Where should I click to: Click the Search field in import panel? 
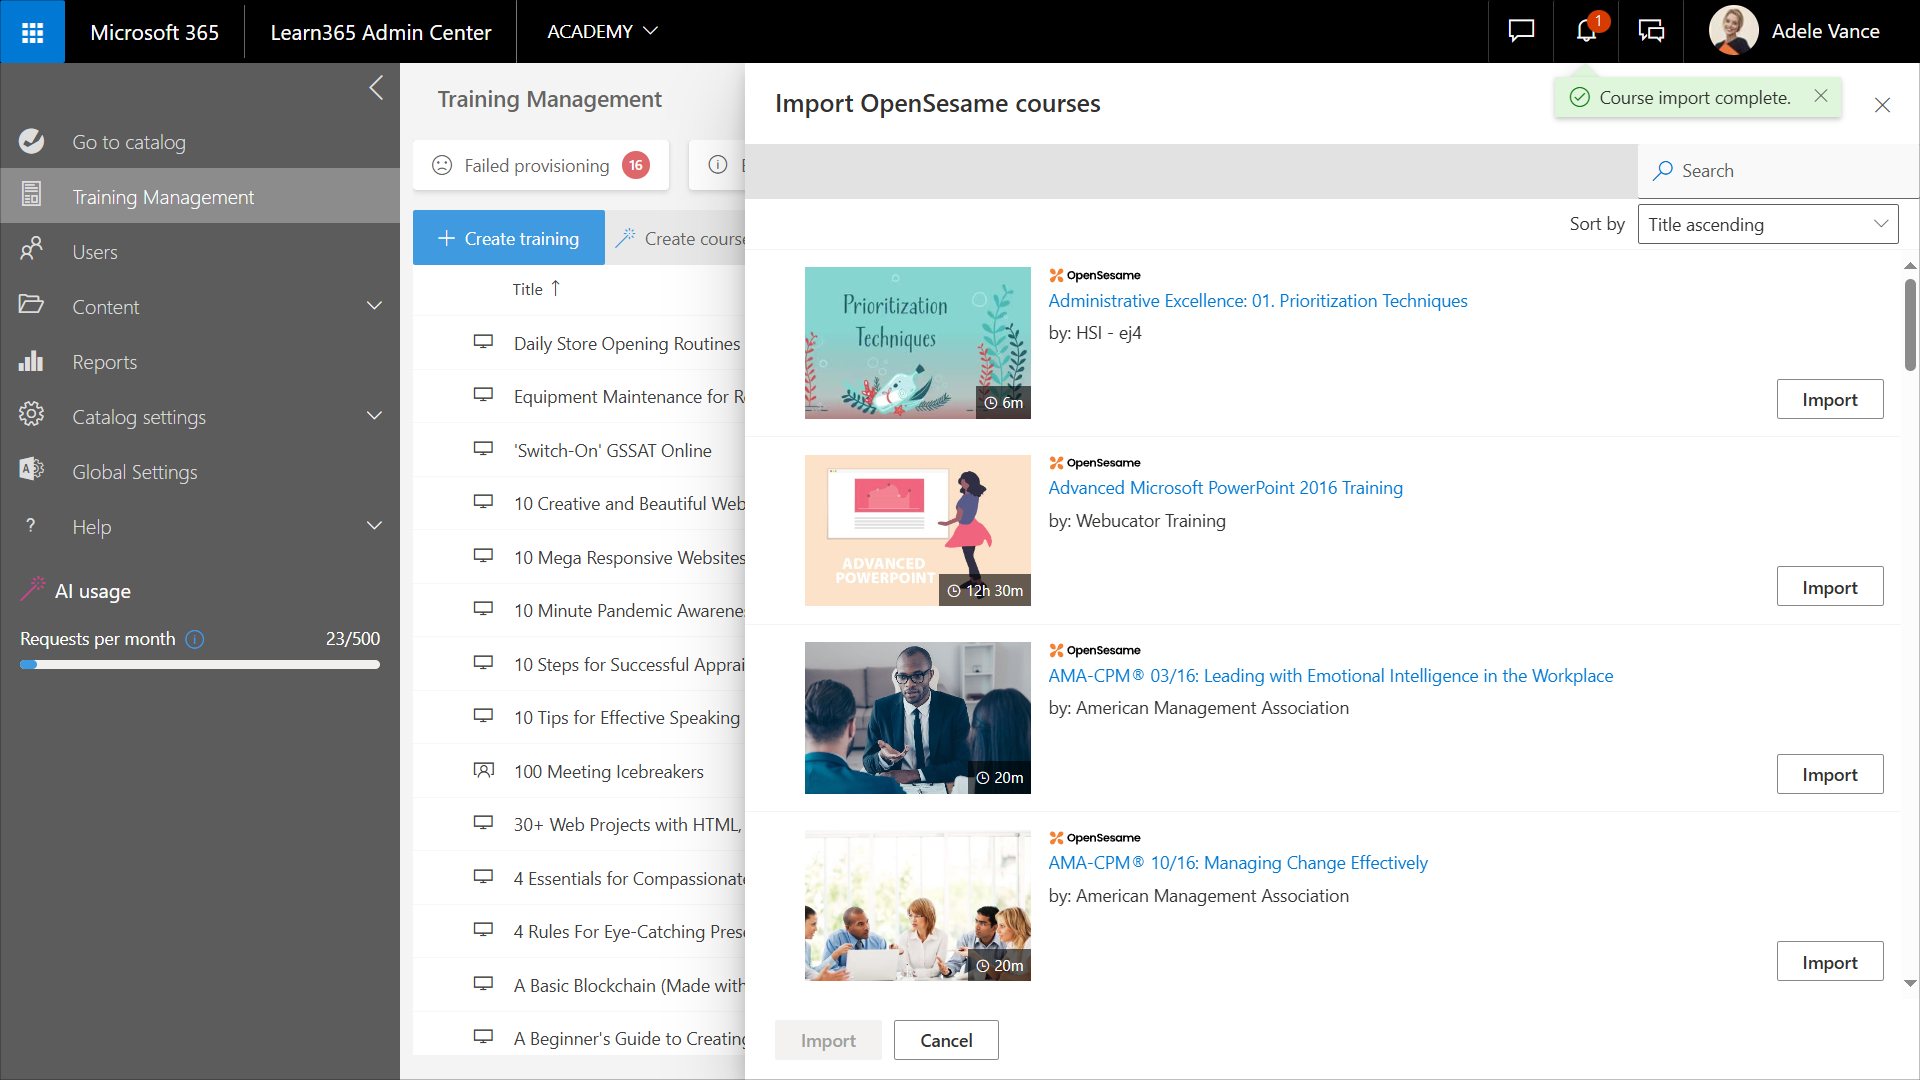(1778, 171)
